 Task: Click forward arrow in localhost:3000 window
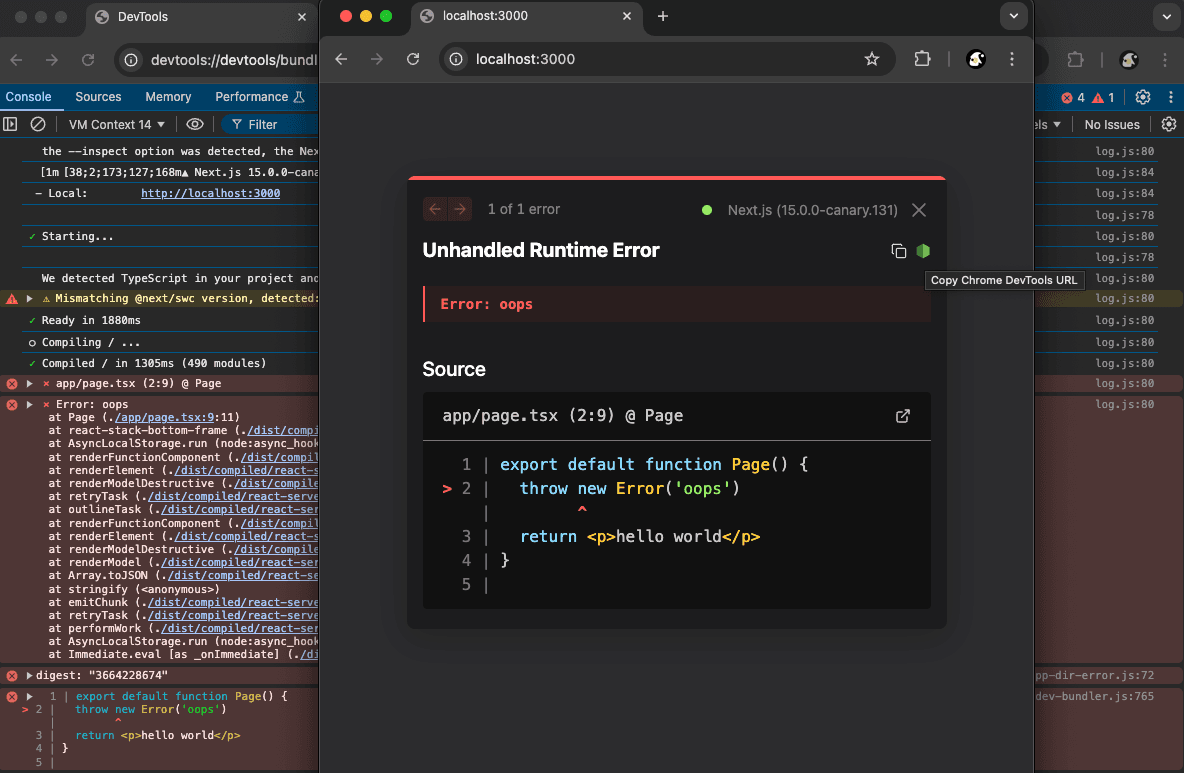pos(377,59)
